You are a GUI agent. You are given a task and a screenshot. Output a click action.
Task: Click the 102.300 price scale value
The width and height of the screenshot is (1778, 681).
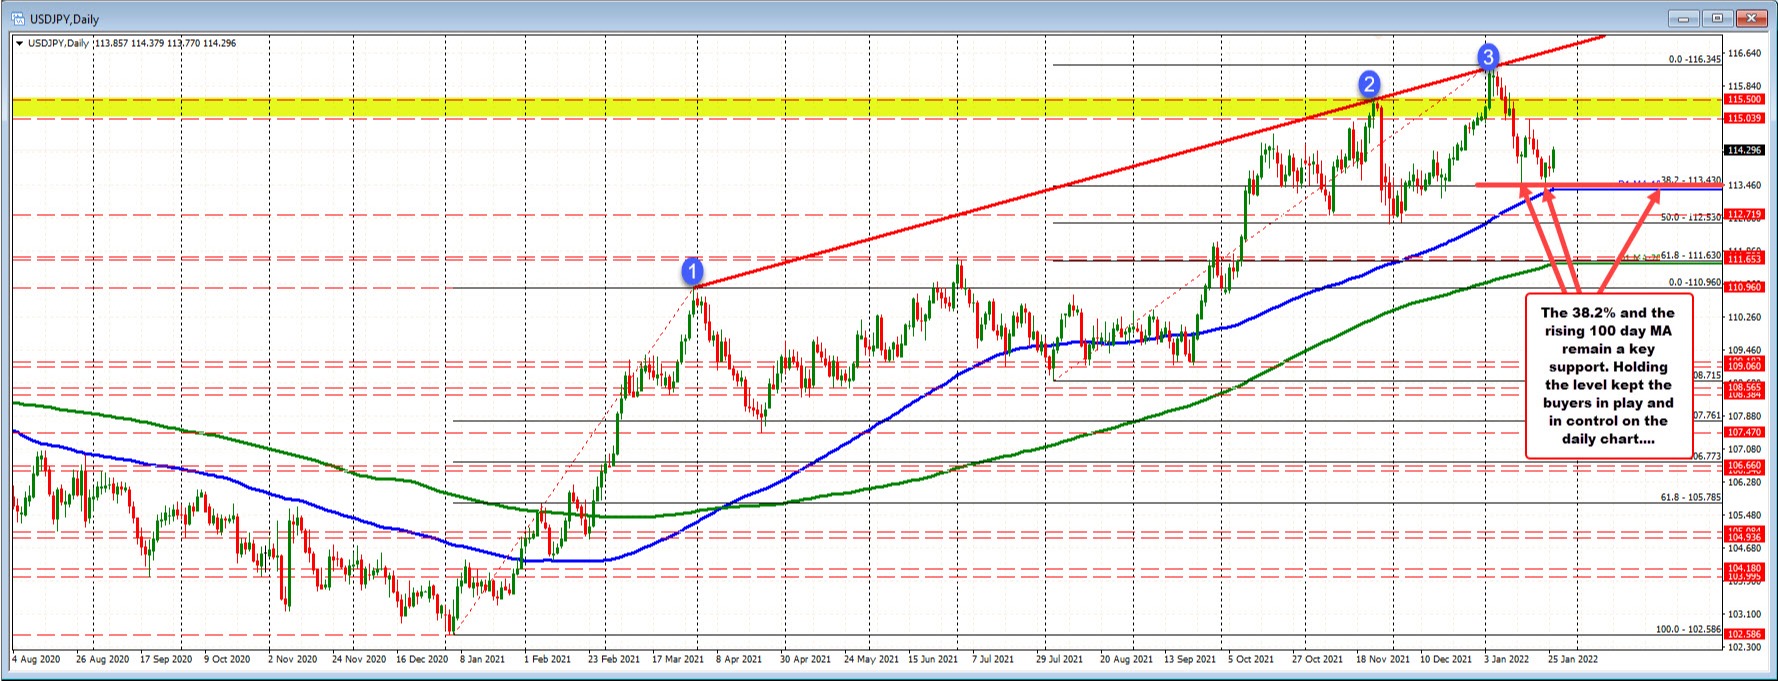(1744, 647)
